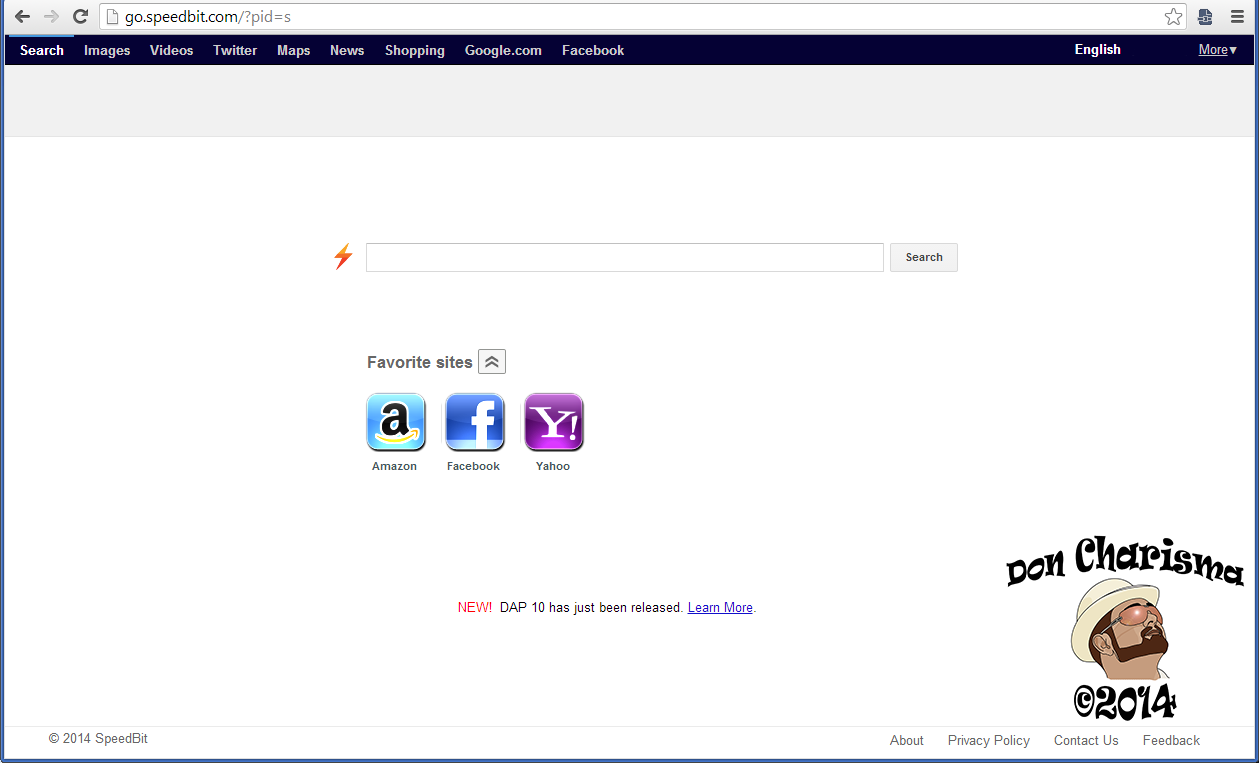The height and width of the screenshot is (763, 1259).
Task: Click the browser address bar
Action: click(x=640, y=17)
